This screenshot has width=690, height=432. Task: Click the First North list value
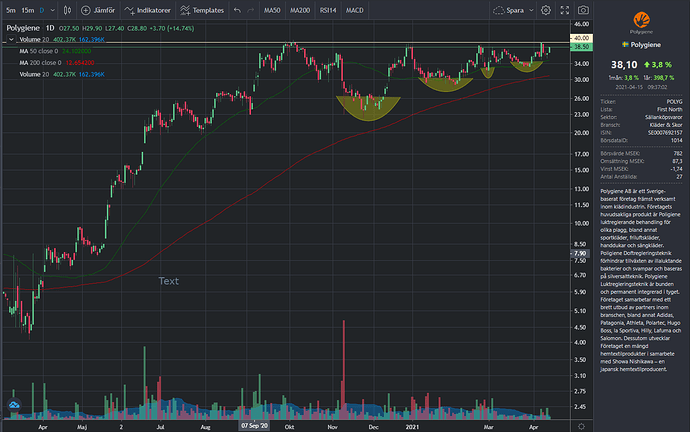click(670, 109)
